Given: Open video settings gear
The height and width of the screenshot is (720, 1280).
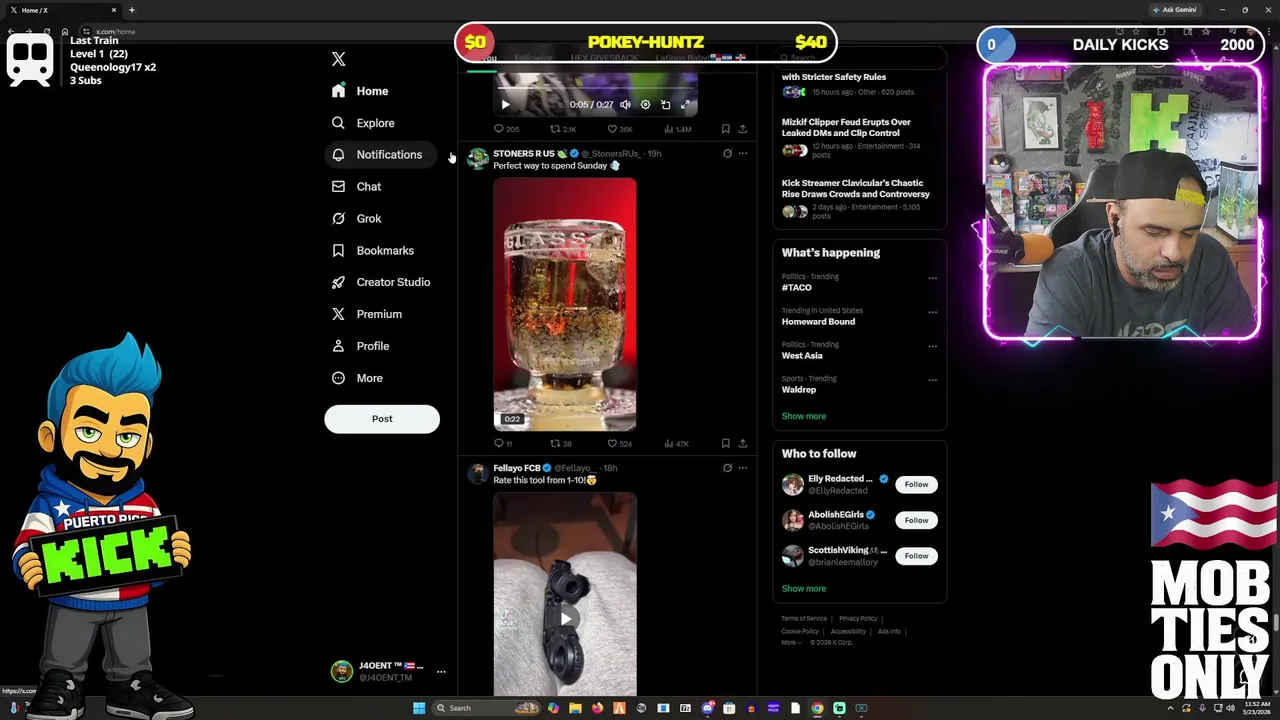Looking at the screenshot, I should pos(645,104).
